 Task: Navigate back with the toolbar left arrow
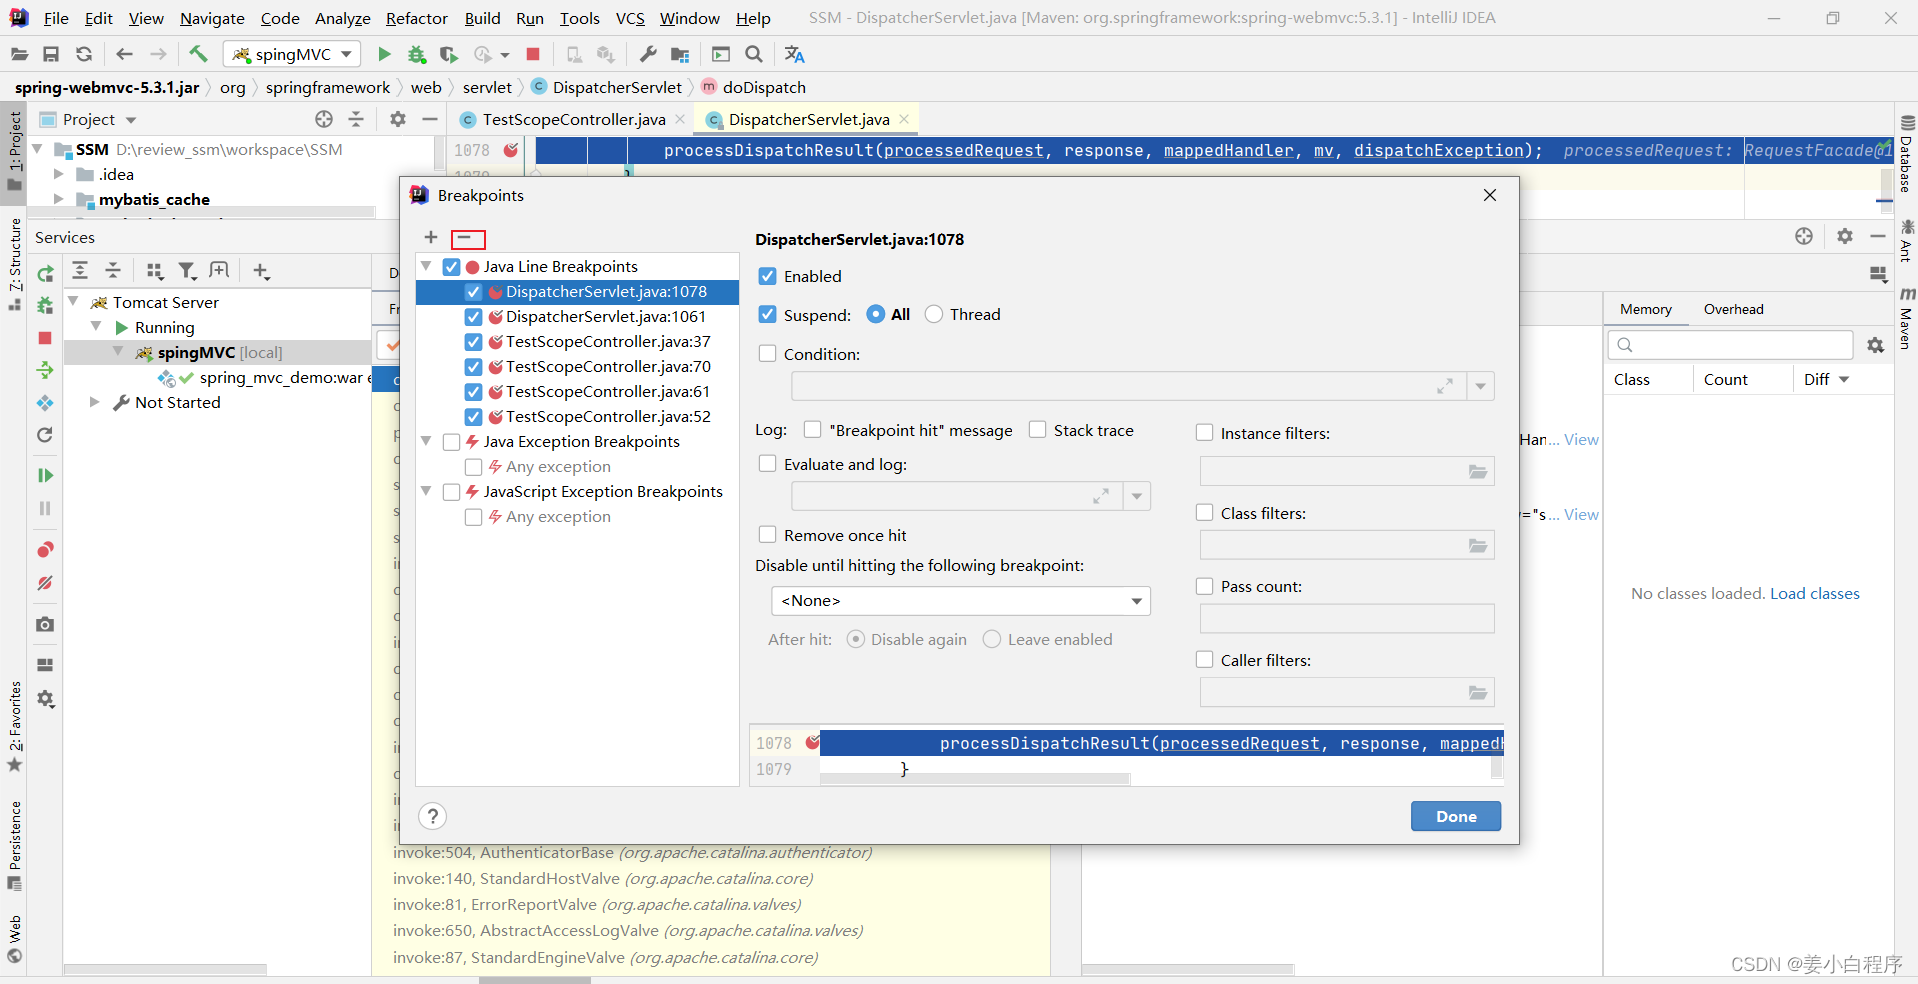coord(124,54)
